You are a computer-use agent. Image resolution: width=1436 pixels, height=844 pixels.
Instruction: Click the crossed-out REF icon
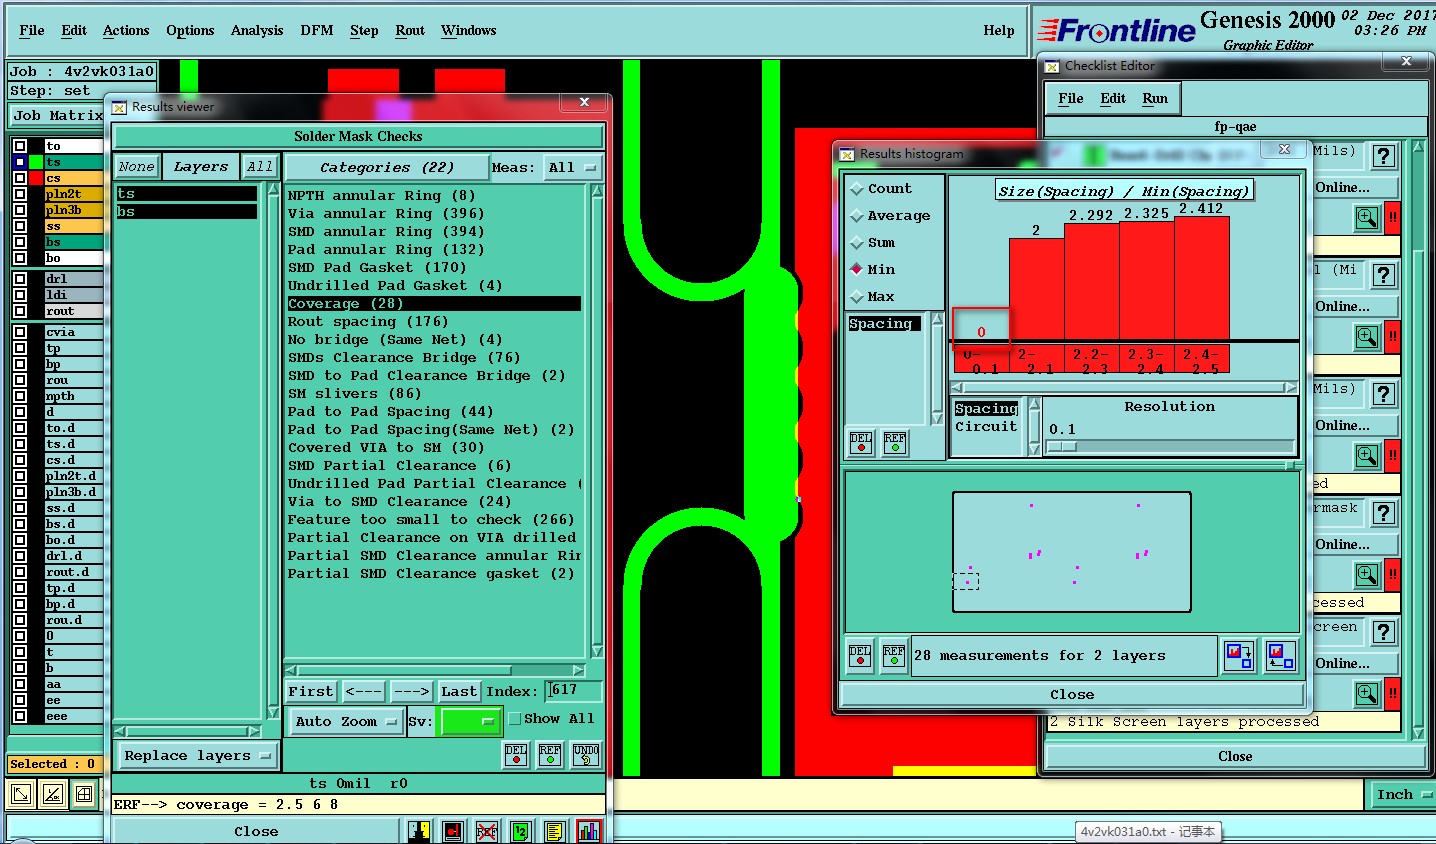click(x=486, y=831)
